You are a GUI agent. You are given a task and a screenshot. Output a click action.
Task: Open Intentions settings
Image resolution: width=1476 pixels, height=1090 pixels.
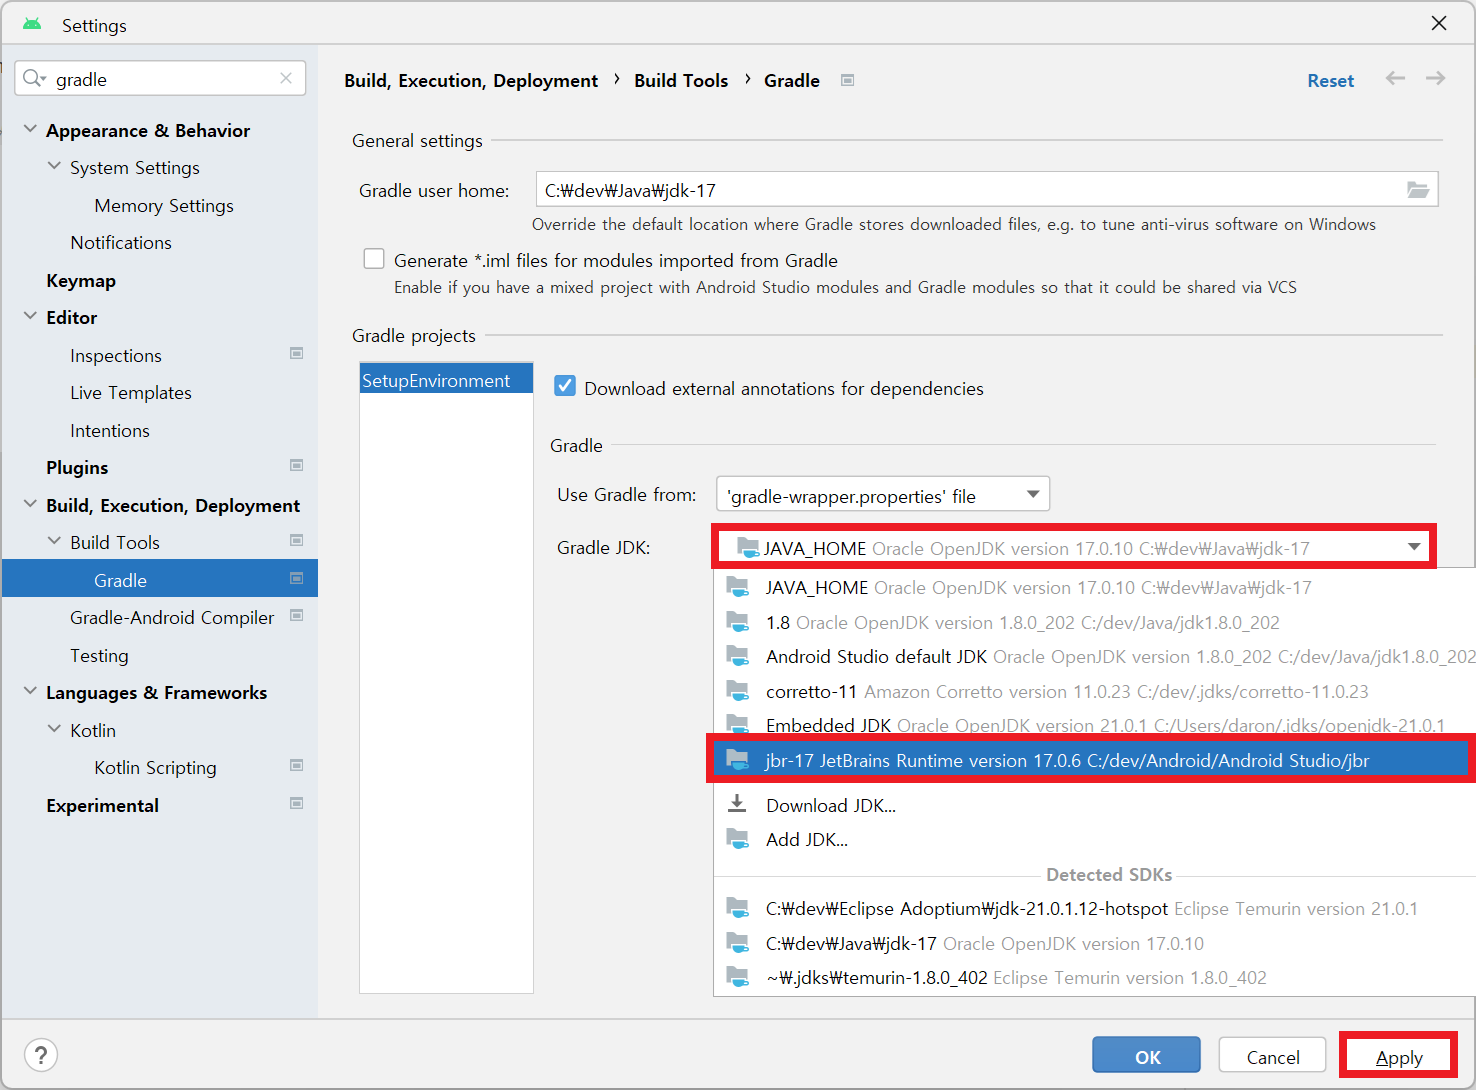pos(110,430)
